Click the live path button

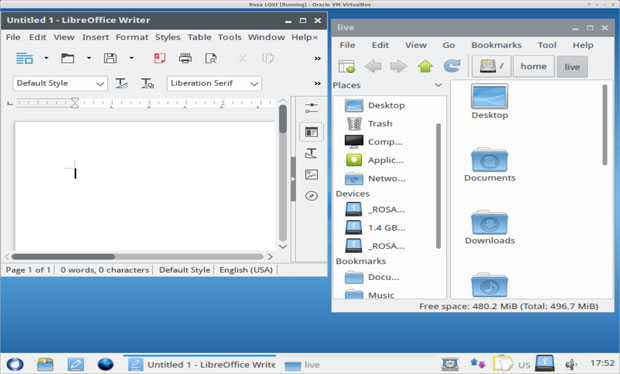(x=572, y=66)
